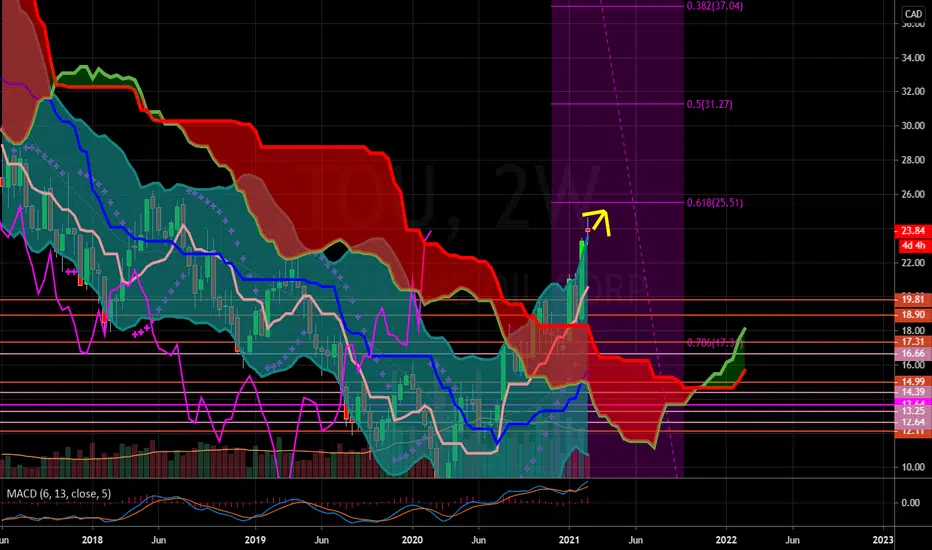
Task: Open the CAD currency selector
Action: (x=913, y=14)
